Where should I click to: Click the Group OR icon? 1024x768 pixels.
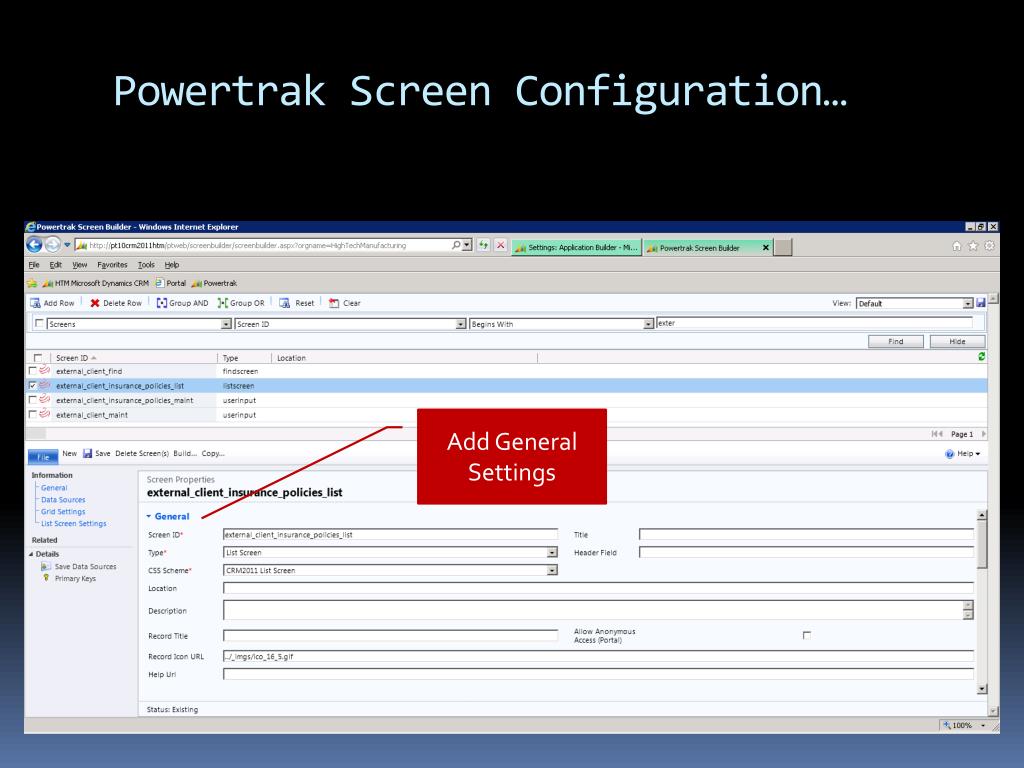tap(223, 303)
